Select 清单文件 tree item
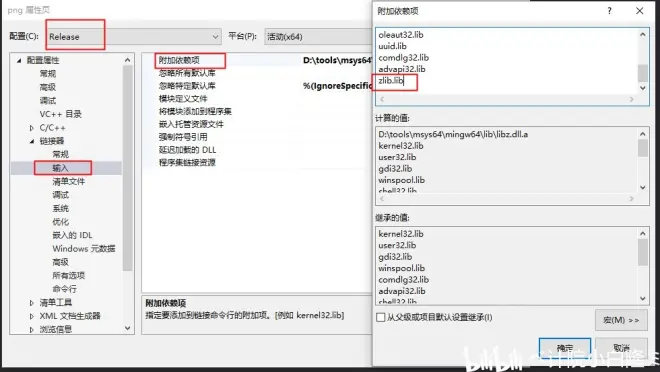The image size is (660, 372). pos(69,181)
